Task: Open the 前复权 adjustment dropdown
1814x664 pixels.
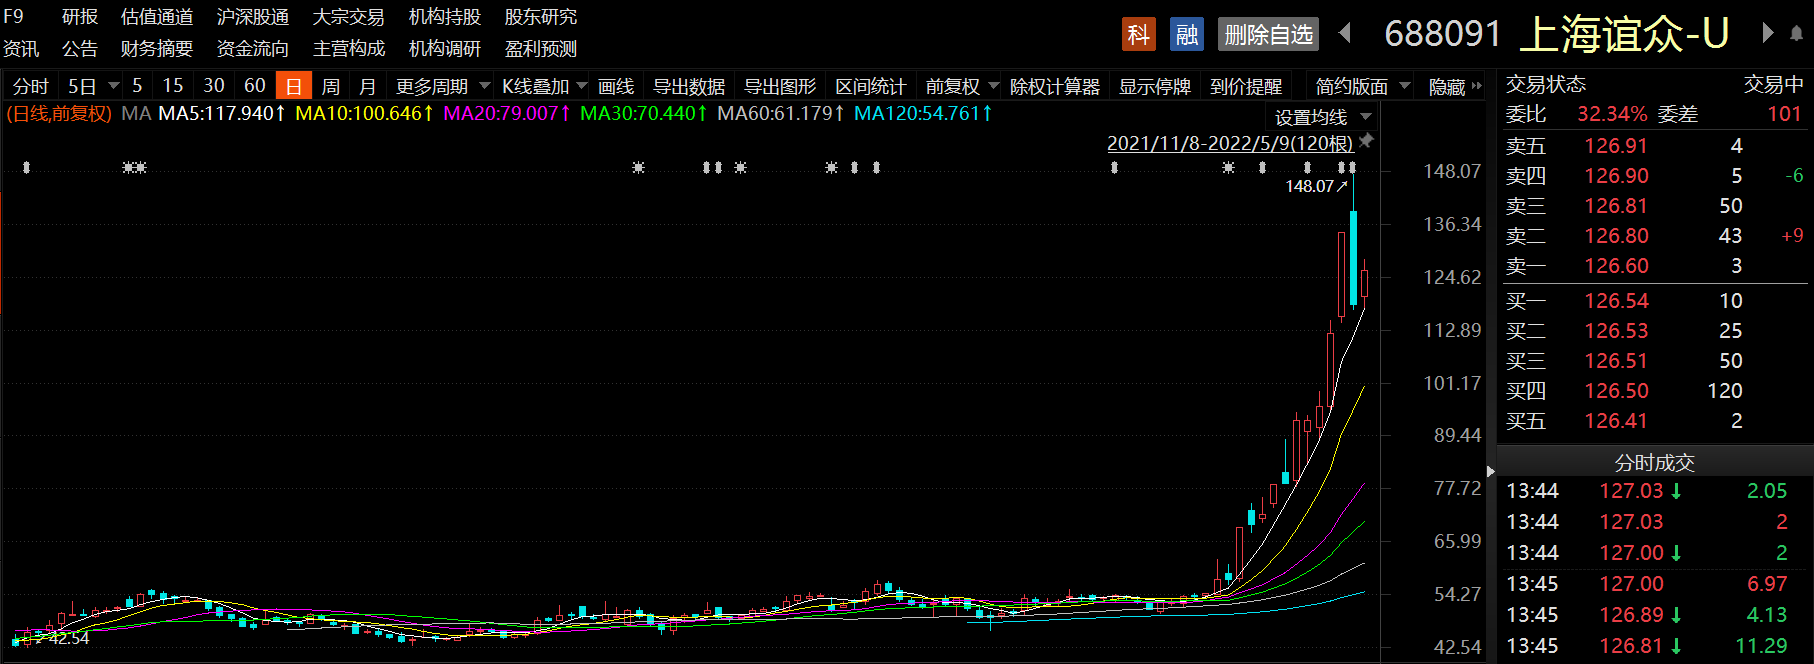Action: point(962,87)
